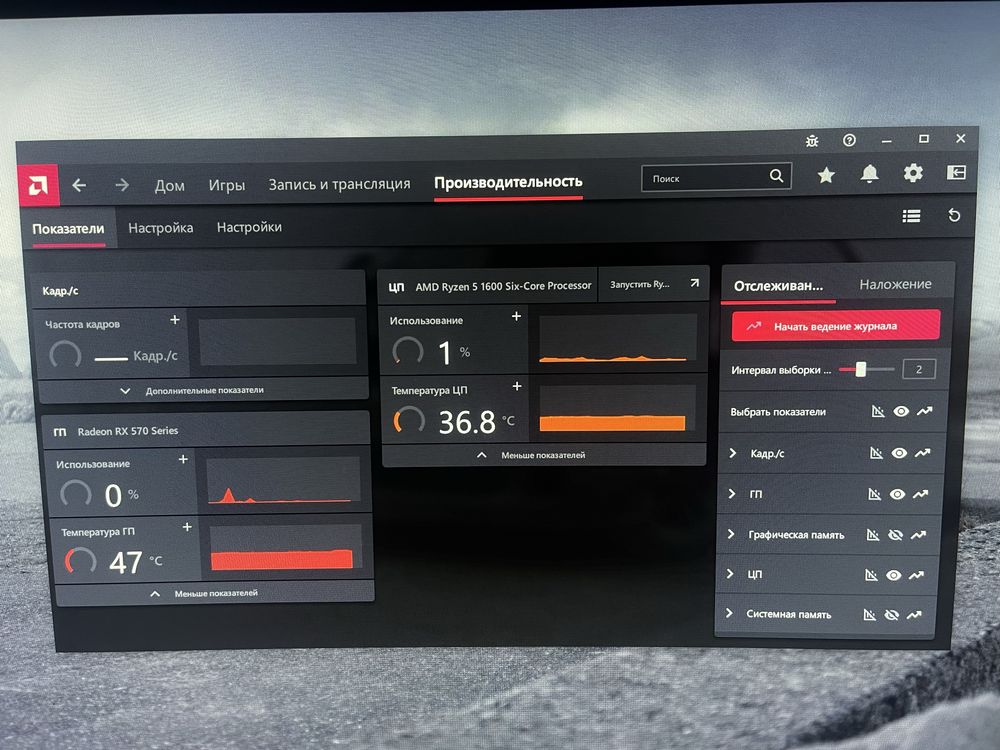
Task: Show Графическая память with crossed eye icon
Action: [x=895, y=534]
